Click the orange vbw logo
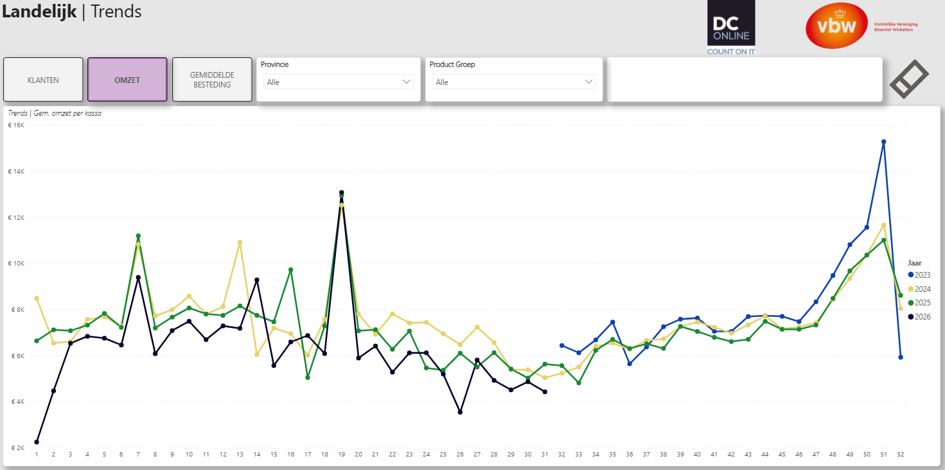The width and height of the screenshot is (945, 470). click(x=836, y=25)
